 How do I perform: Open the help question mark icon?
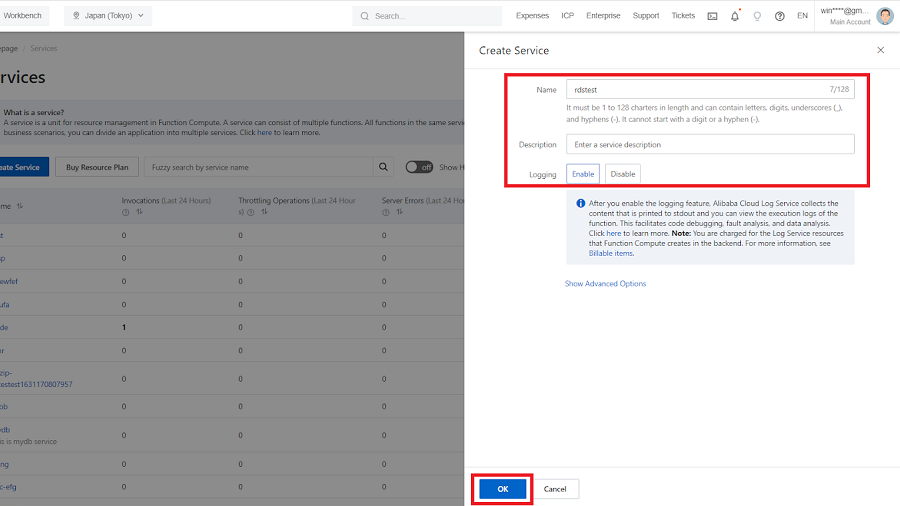779,16
